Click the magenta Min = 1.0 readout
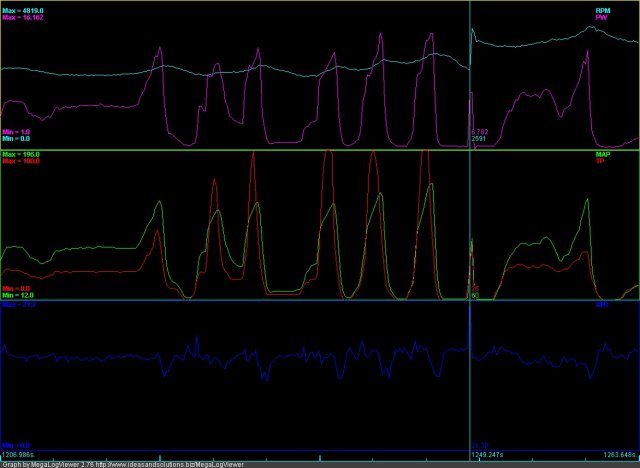The image size is (640, 468). tap(18, 132)
